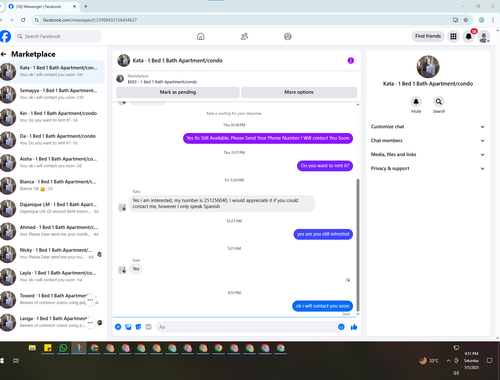Open Task View on the taskbar

[16, 360]
